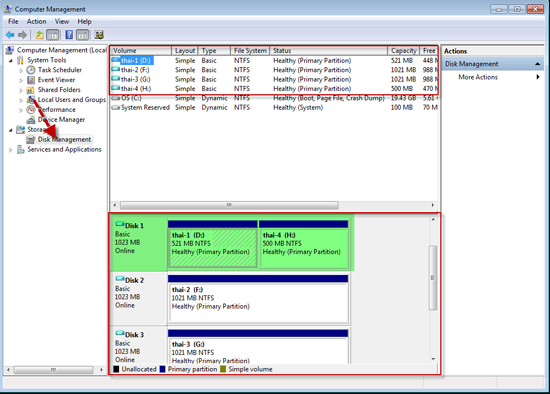
Task: Sort by the Layout column header
Action: (x=185, y=51)
